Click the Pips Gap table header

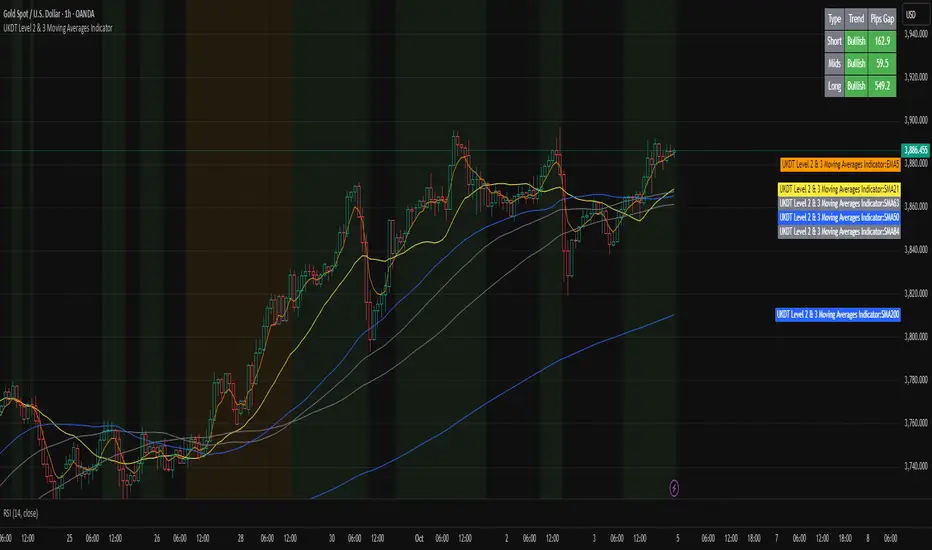click(x=882, y=19)
